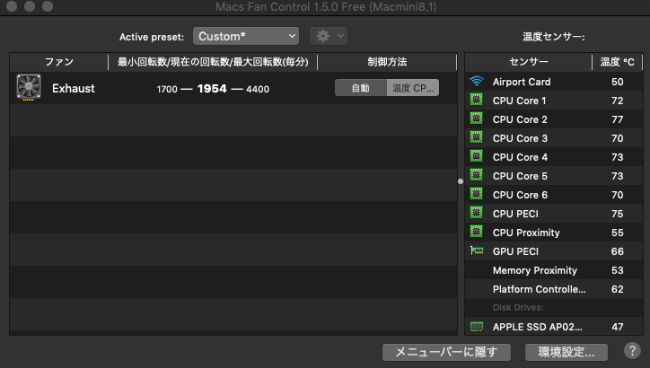Viewport: 650px width, 368px height.
Task: Click the センサー column header
Action: click(x=529, y=62)
